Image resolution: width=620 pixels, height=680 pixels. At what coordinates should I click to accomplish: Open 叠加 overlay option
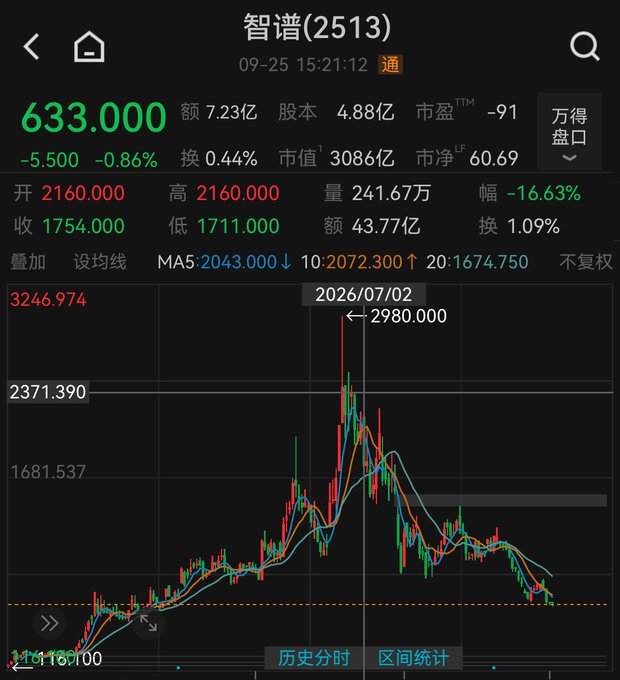coord(28,262)
